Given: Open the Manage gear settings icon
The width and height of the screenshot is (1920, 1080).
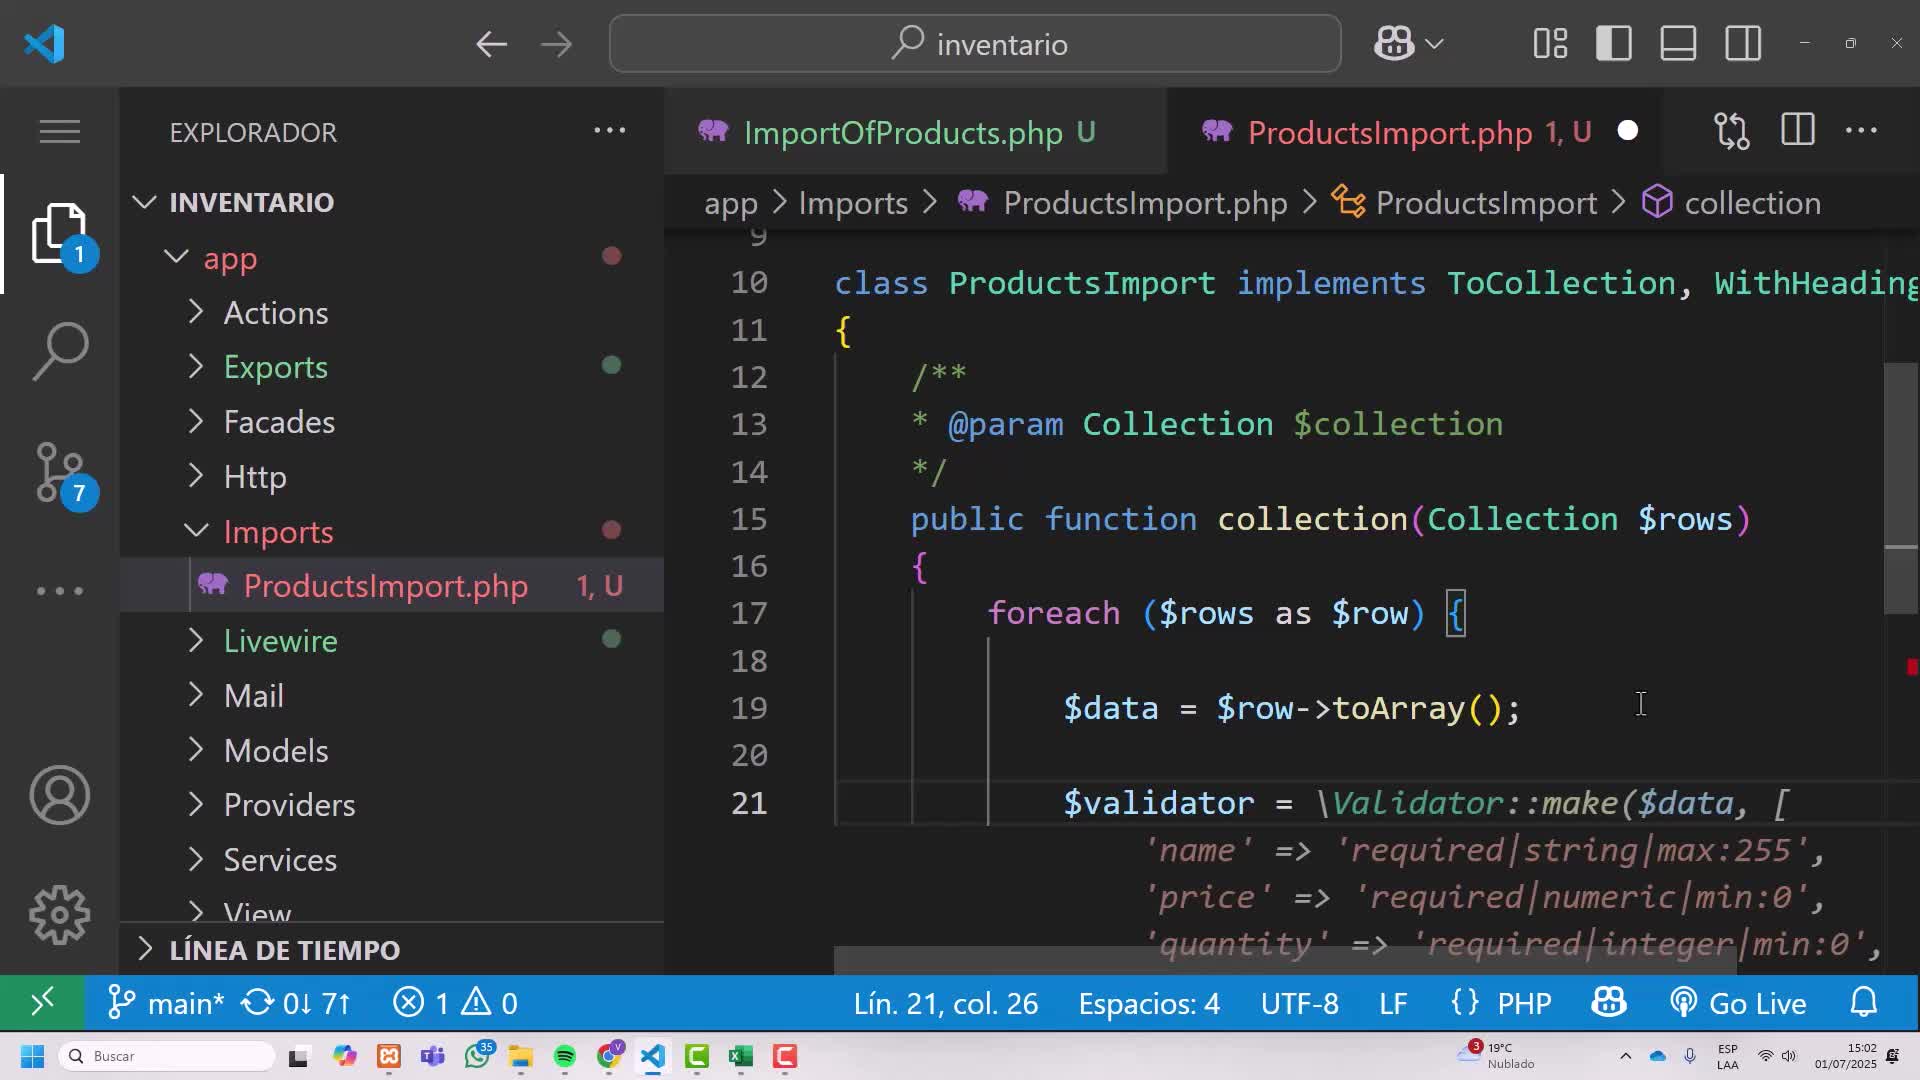Looking at the screenshot, I should [x=60, y=915].
